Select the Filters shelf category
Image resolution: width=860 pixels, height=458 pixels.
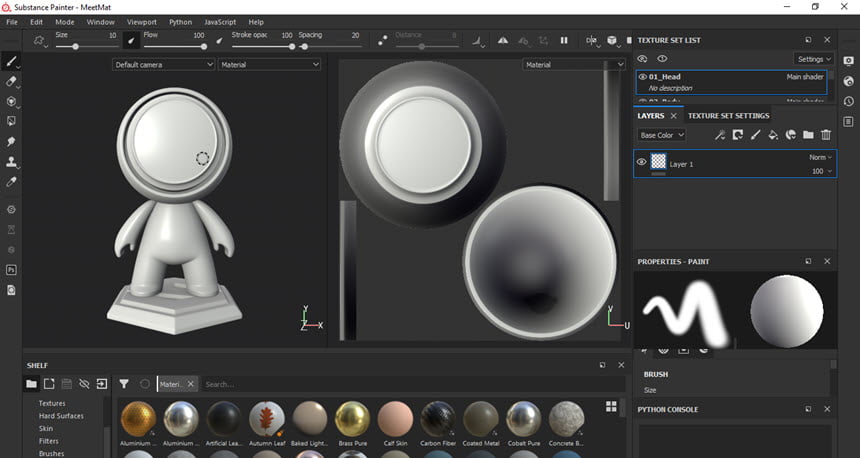click(x=49, y=441)
